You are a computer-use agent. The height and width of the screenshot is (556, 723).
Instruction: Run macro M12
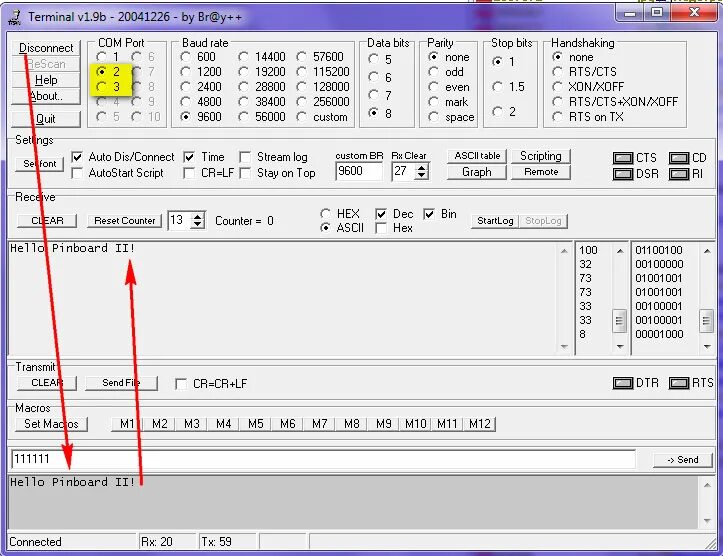coord(480,424)
